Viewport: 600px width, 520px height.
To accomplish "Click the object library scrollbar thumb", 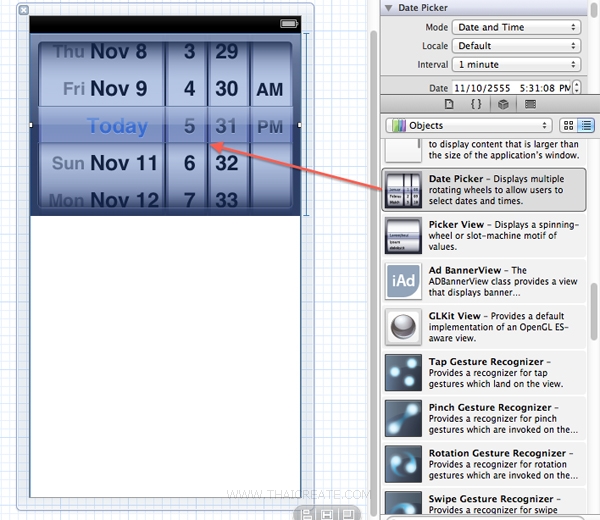I will [593, 311].
